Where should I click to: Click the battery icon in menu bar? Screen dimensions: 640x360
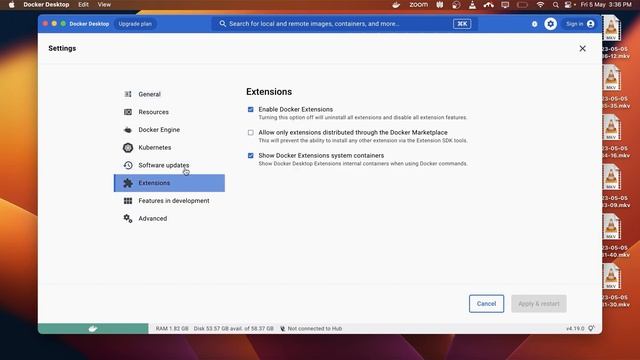tap(522, 4)
